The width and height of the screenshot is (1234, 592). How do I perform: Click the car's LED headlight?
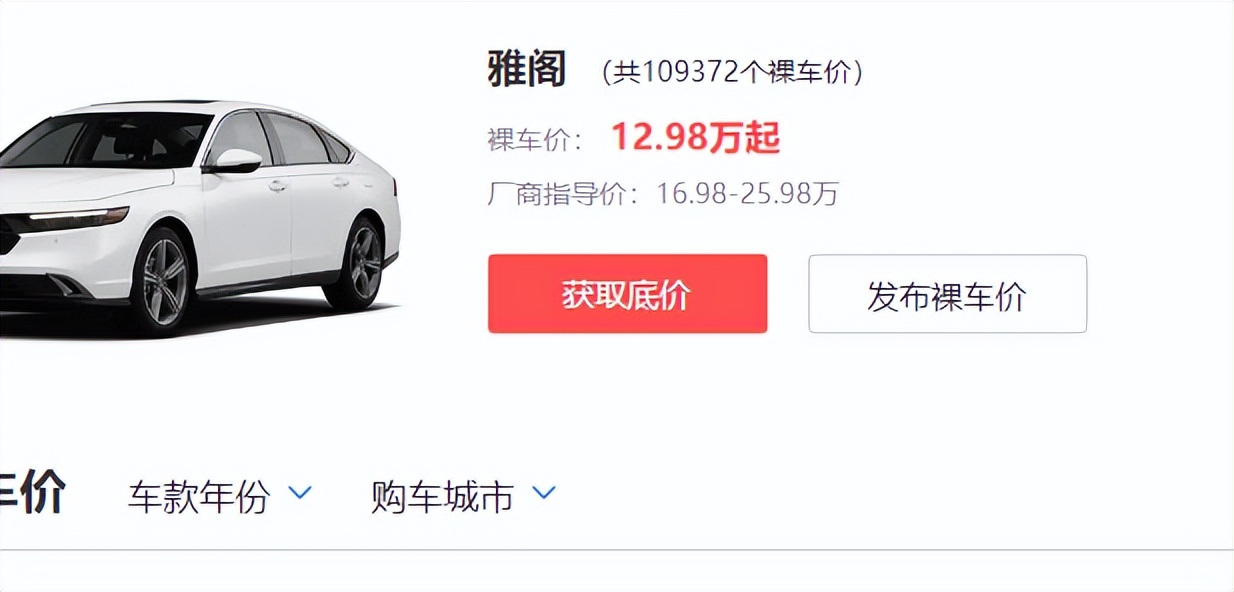[70, 218]
